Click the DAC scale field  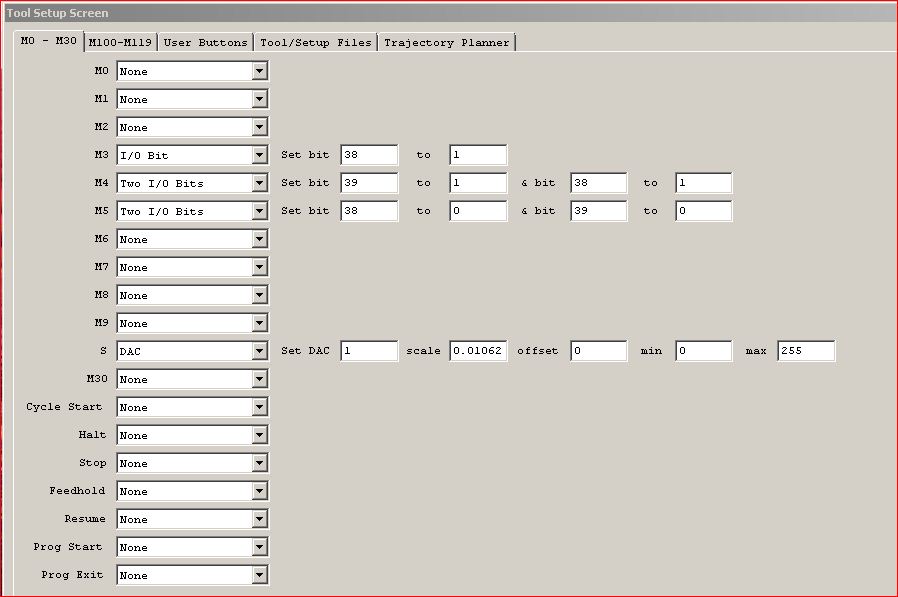[x=478, y=352]
